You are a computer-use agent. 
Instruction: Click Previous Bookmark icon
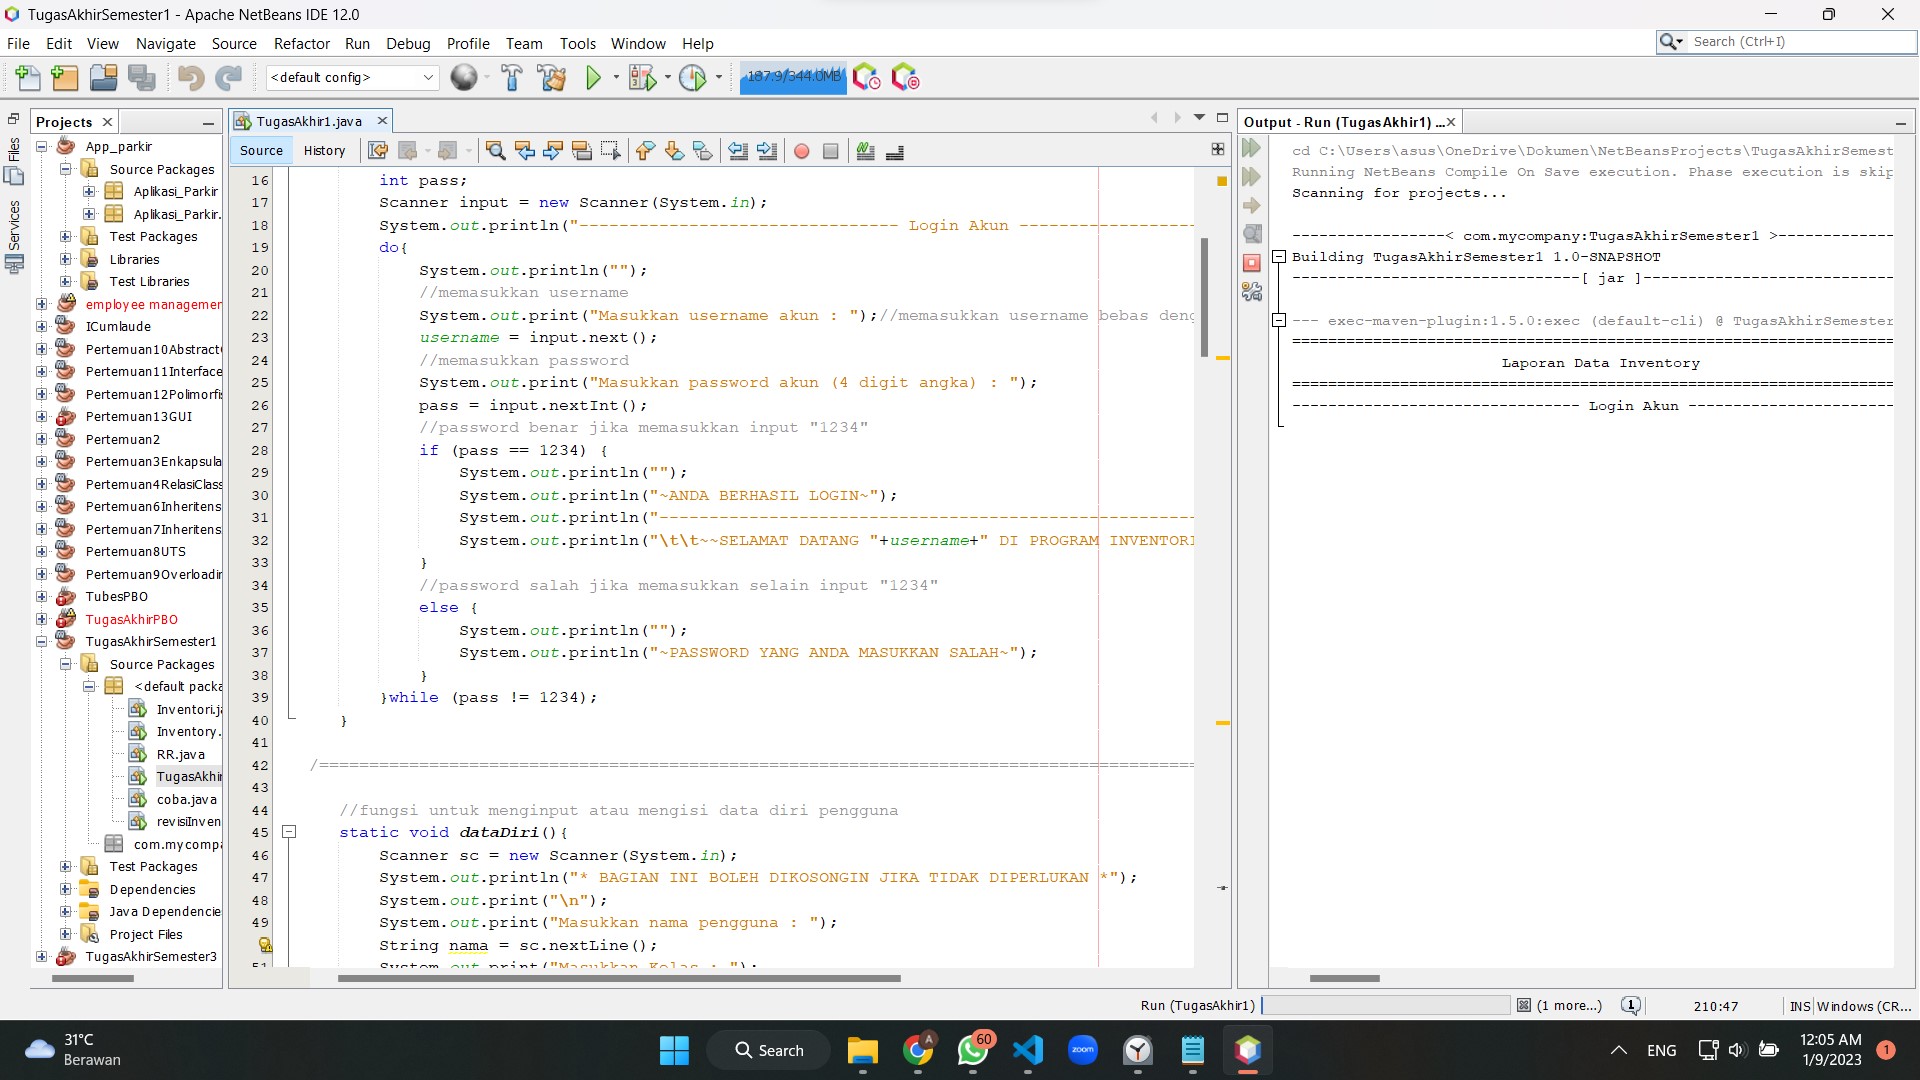click(x=645, y=151)
